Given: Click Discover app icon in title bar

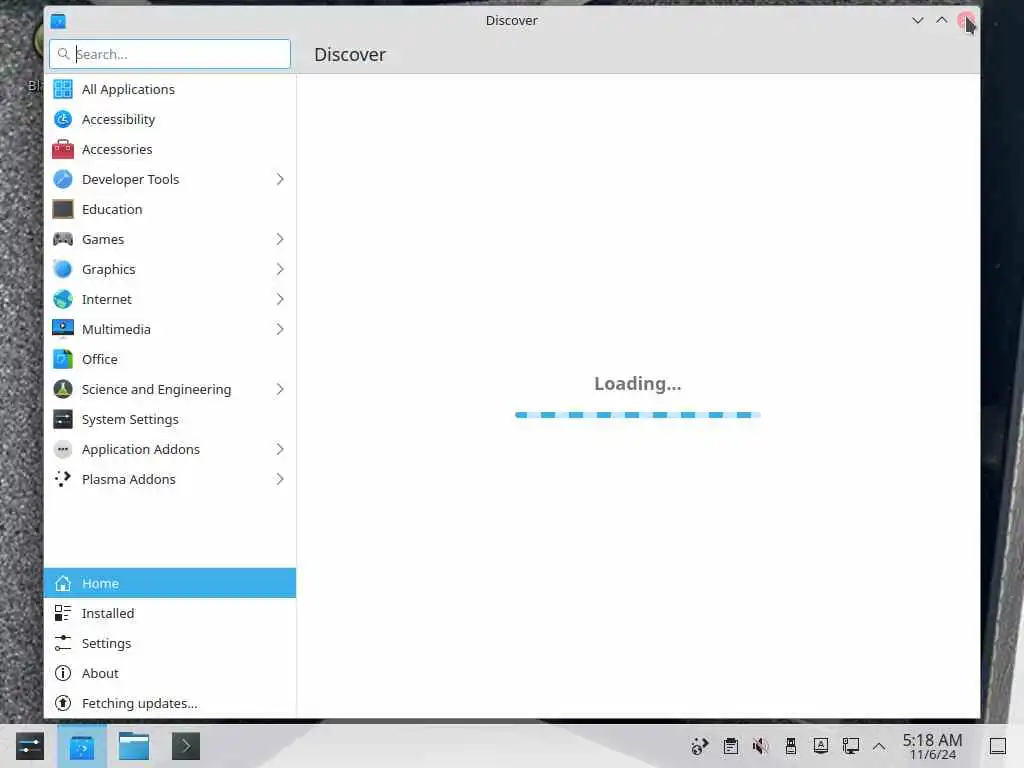Looking at the screenshot, I should tap(58, 21).
